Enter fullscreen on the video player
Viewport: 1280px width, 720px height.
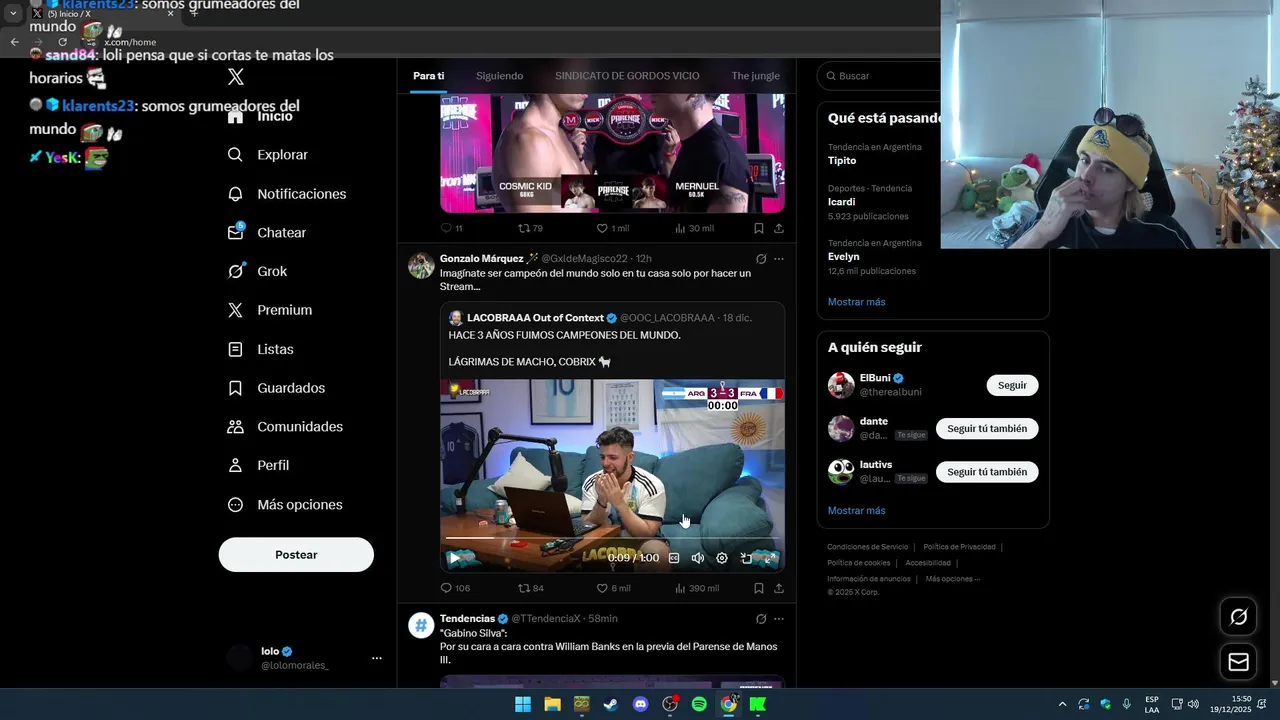pyautogui.click(x=770, y=558)
